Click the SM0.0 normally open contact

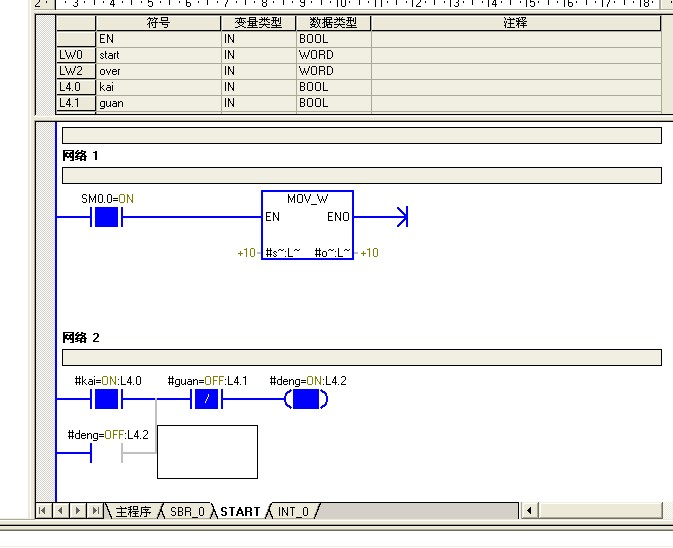pos(105,217)
